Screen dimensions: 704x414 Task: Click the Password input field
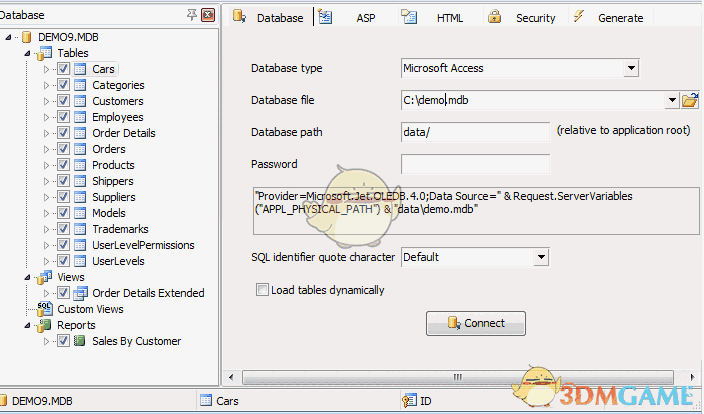(475, 164)
